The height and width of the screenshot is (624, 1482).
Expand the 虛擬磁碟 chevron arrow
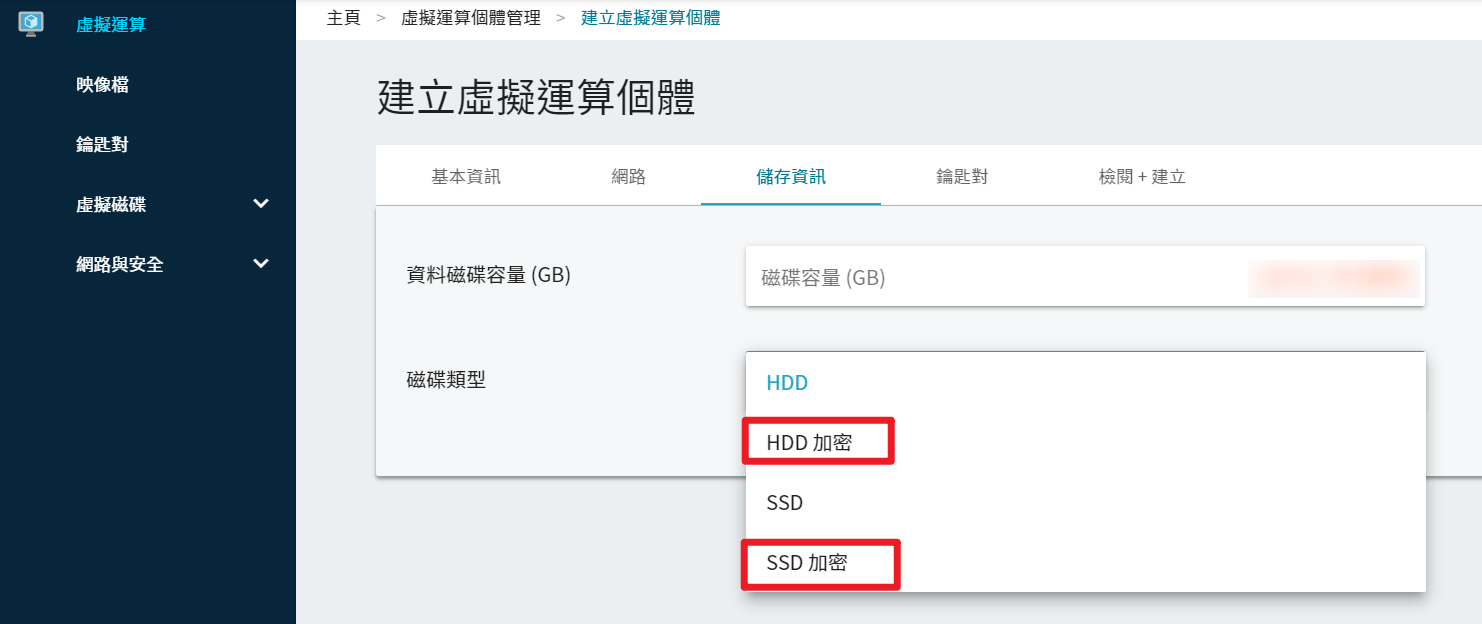tap(261, 204)
